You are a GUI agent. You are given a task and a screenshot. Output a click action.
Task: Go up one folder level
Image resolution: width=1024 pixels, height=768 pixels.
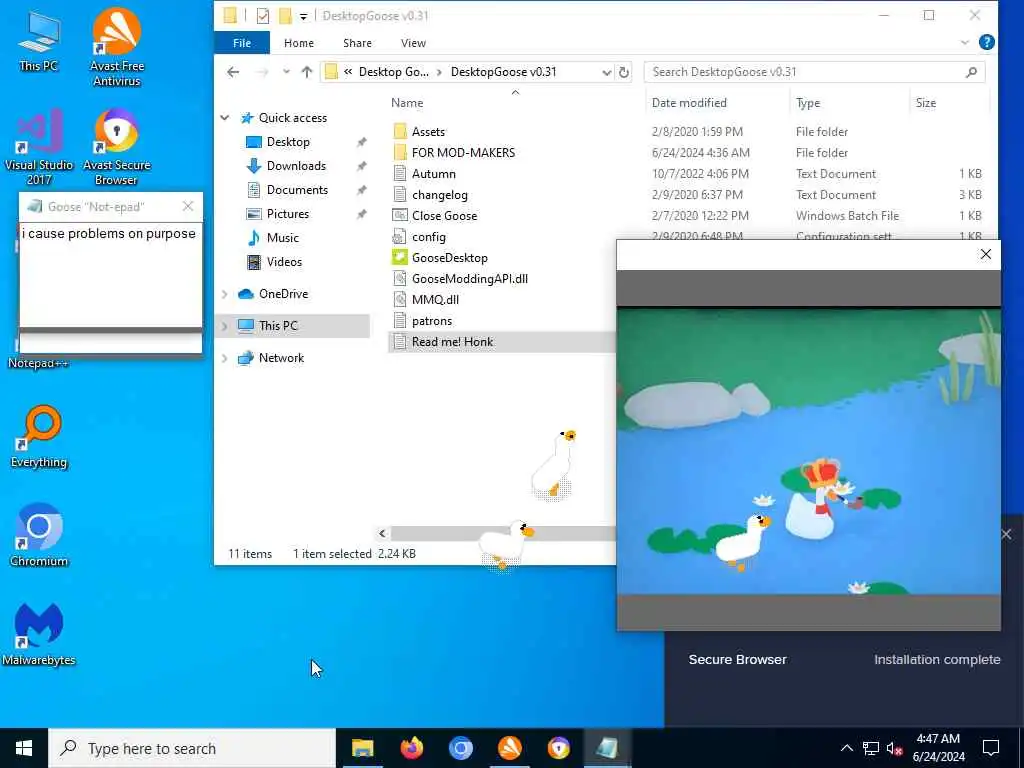click(x=307, y=72)
